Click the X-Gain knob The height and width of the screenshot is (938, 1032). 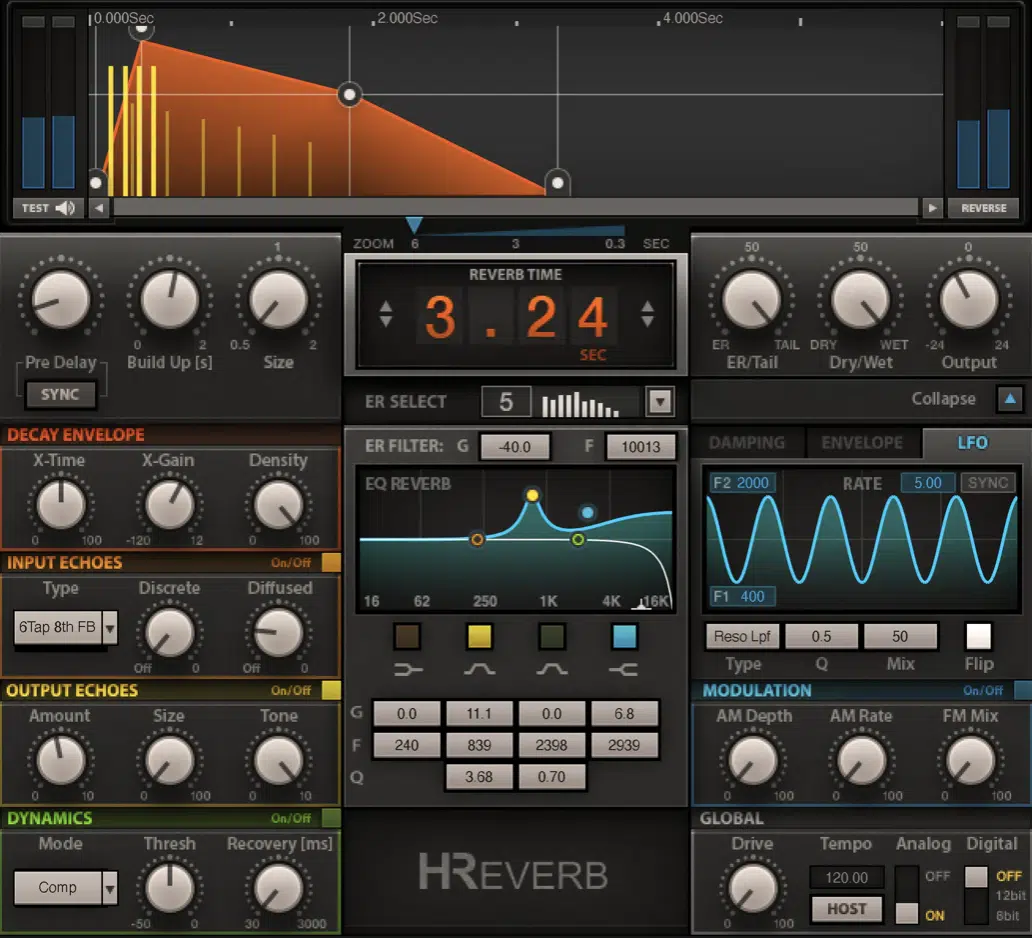(170, 505)
